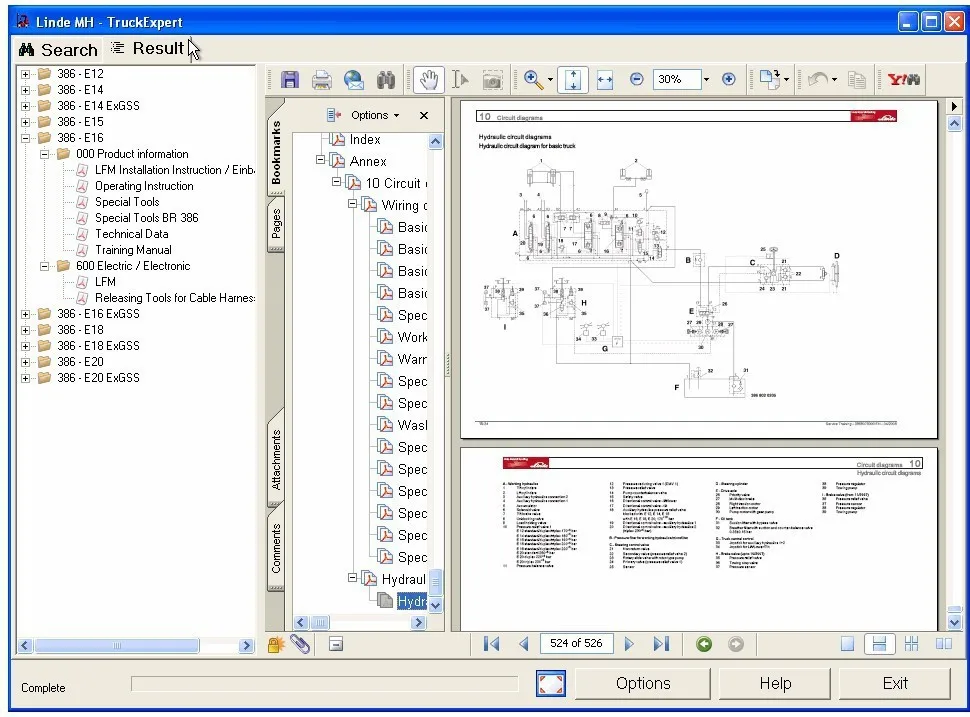Open the LFM document under Electric
Image resolution: width=970 pixels, height=717 pixels.
(105, 282)
